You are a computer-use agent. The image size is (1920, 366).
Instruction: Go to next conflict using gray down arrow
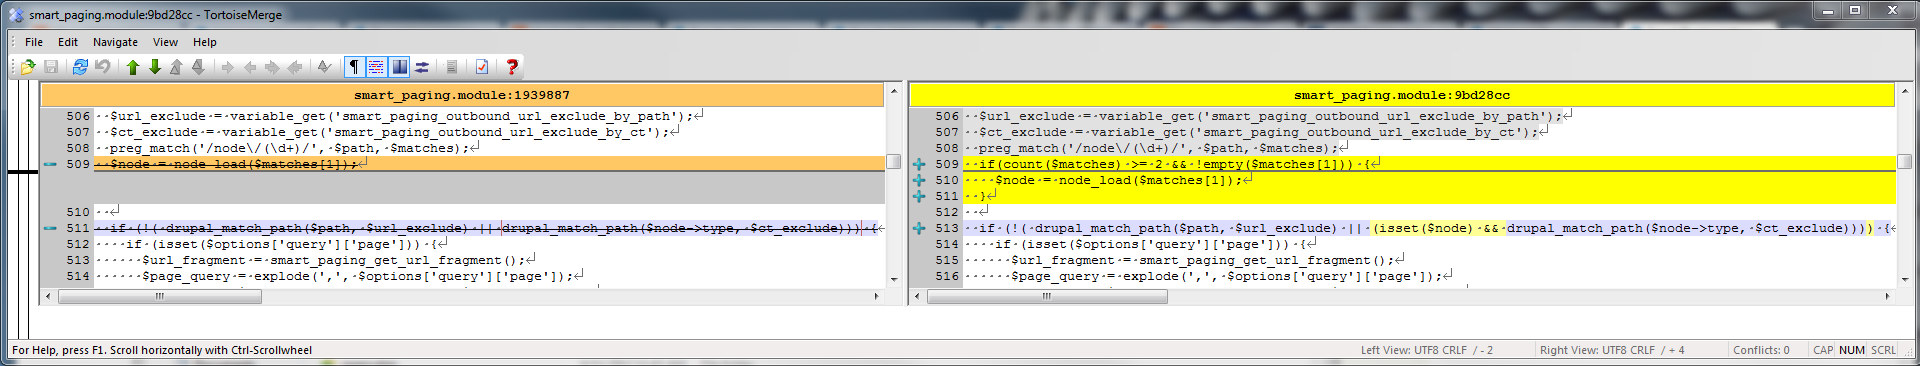pos(198,67)
